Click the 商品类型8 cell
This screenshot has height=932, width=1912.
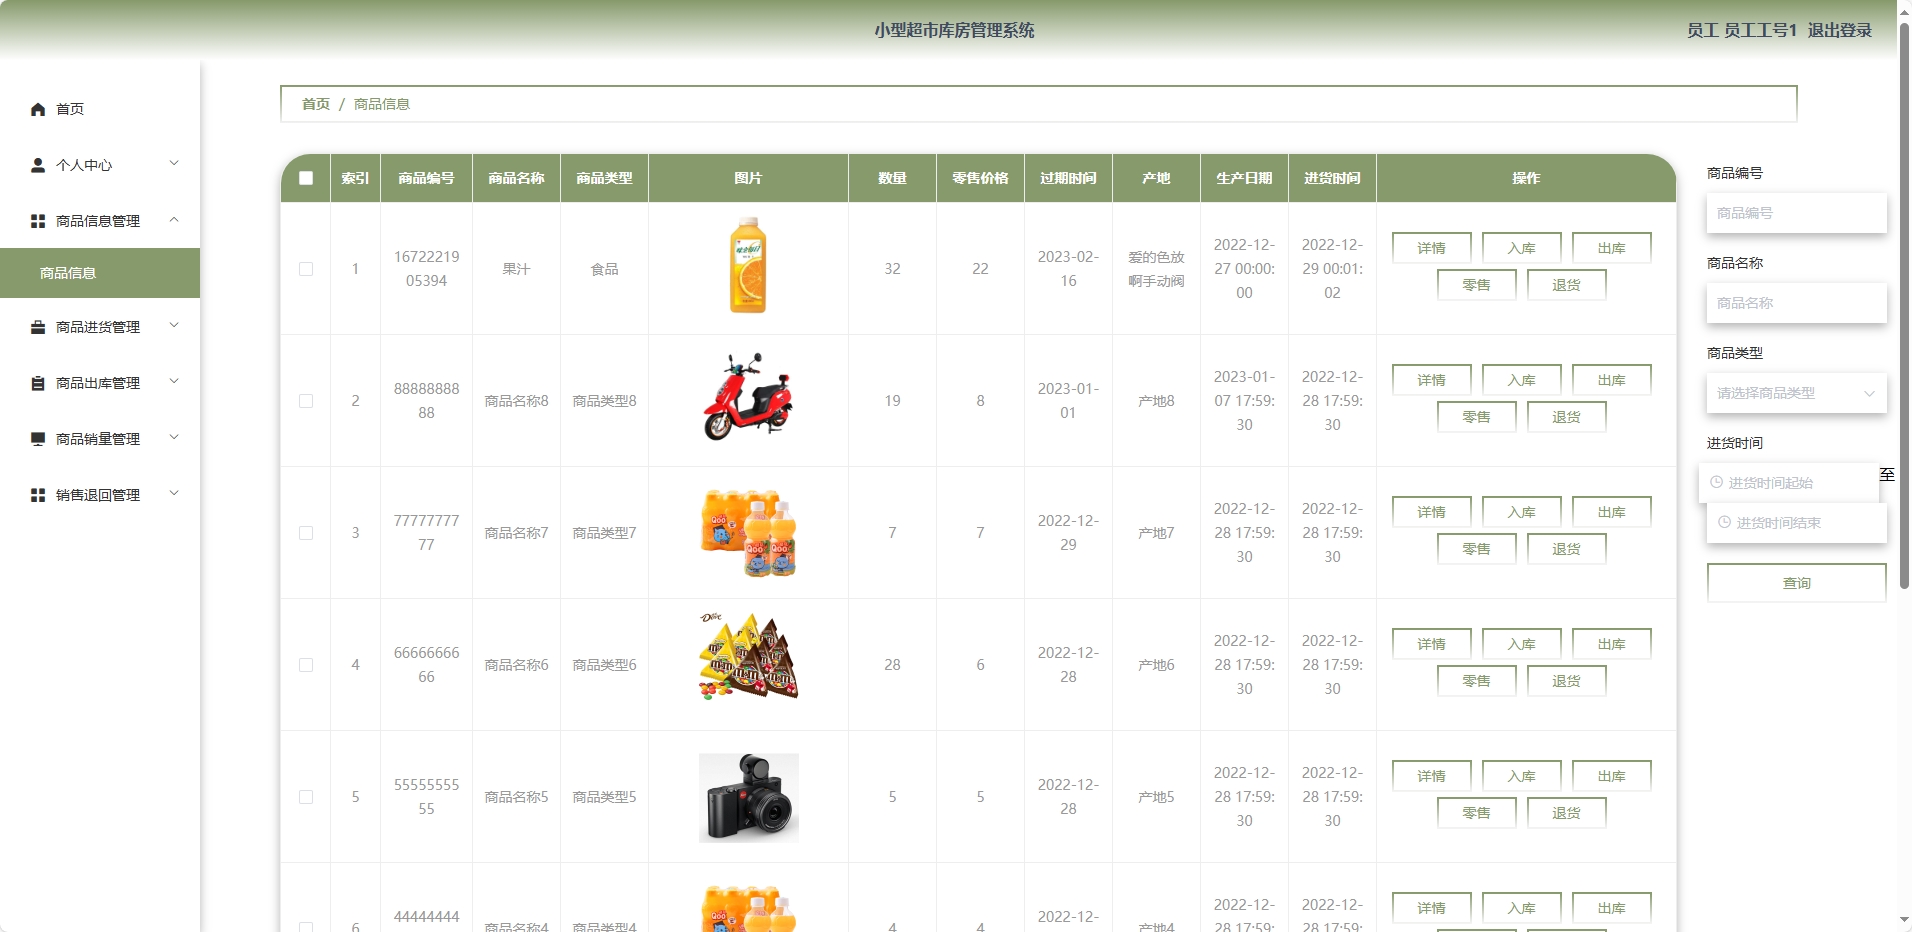pos(604,401)
